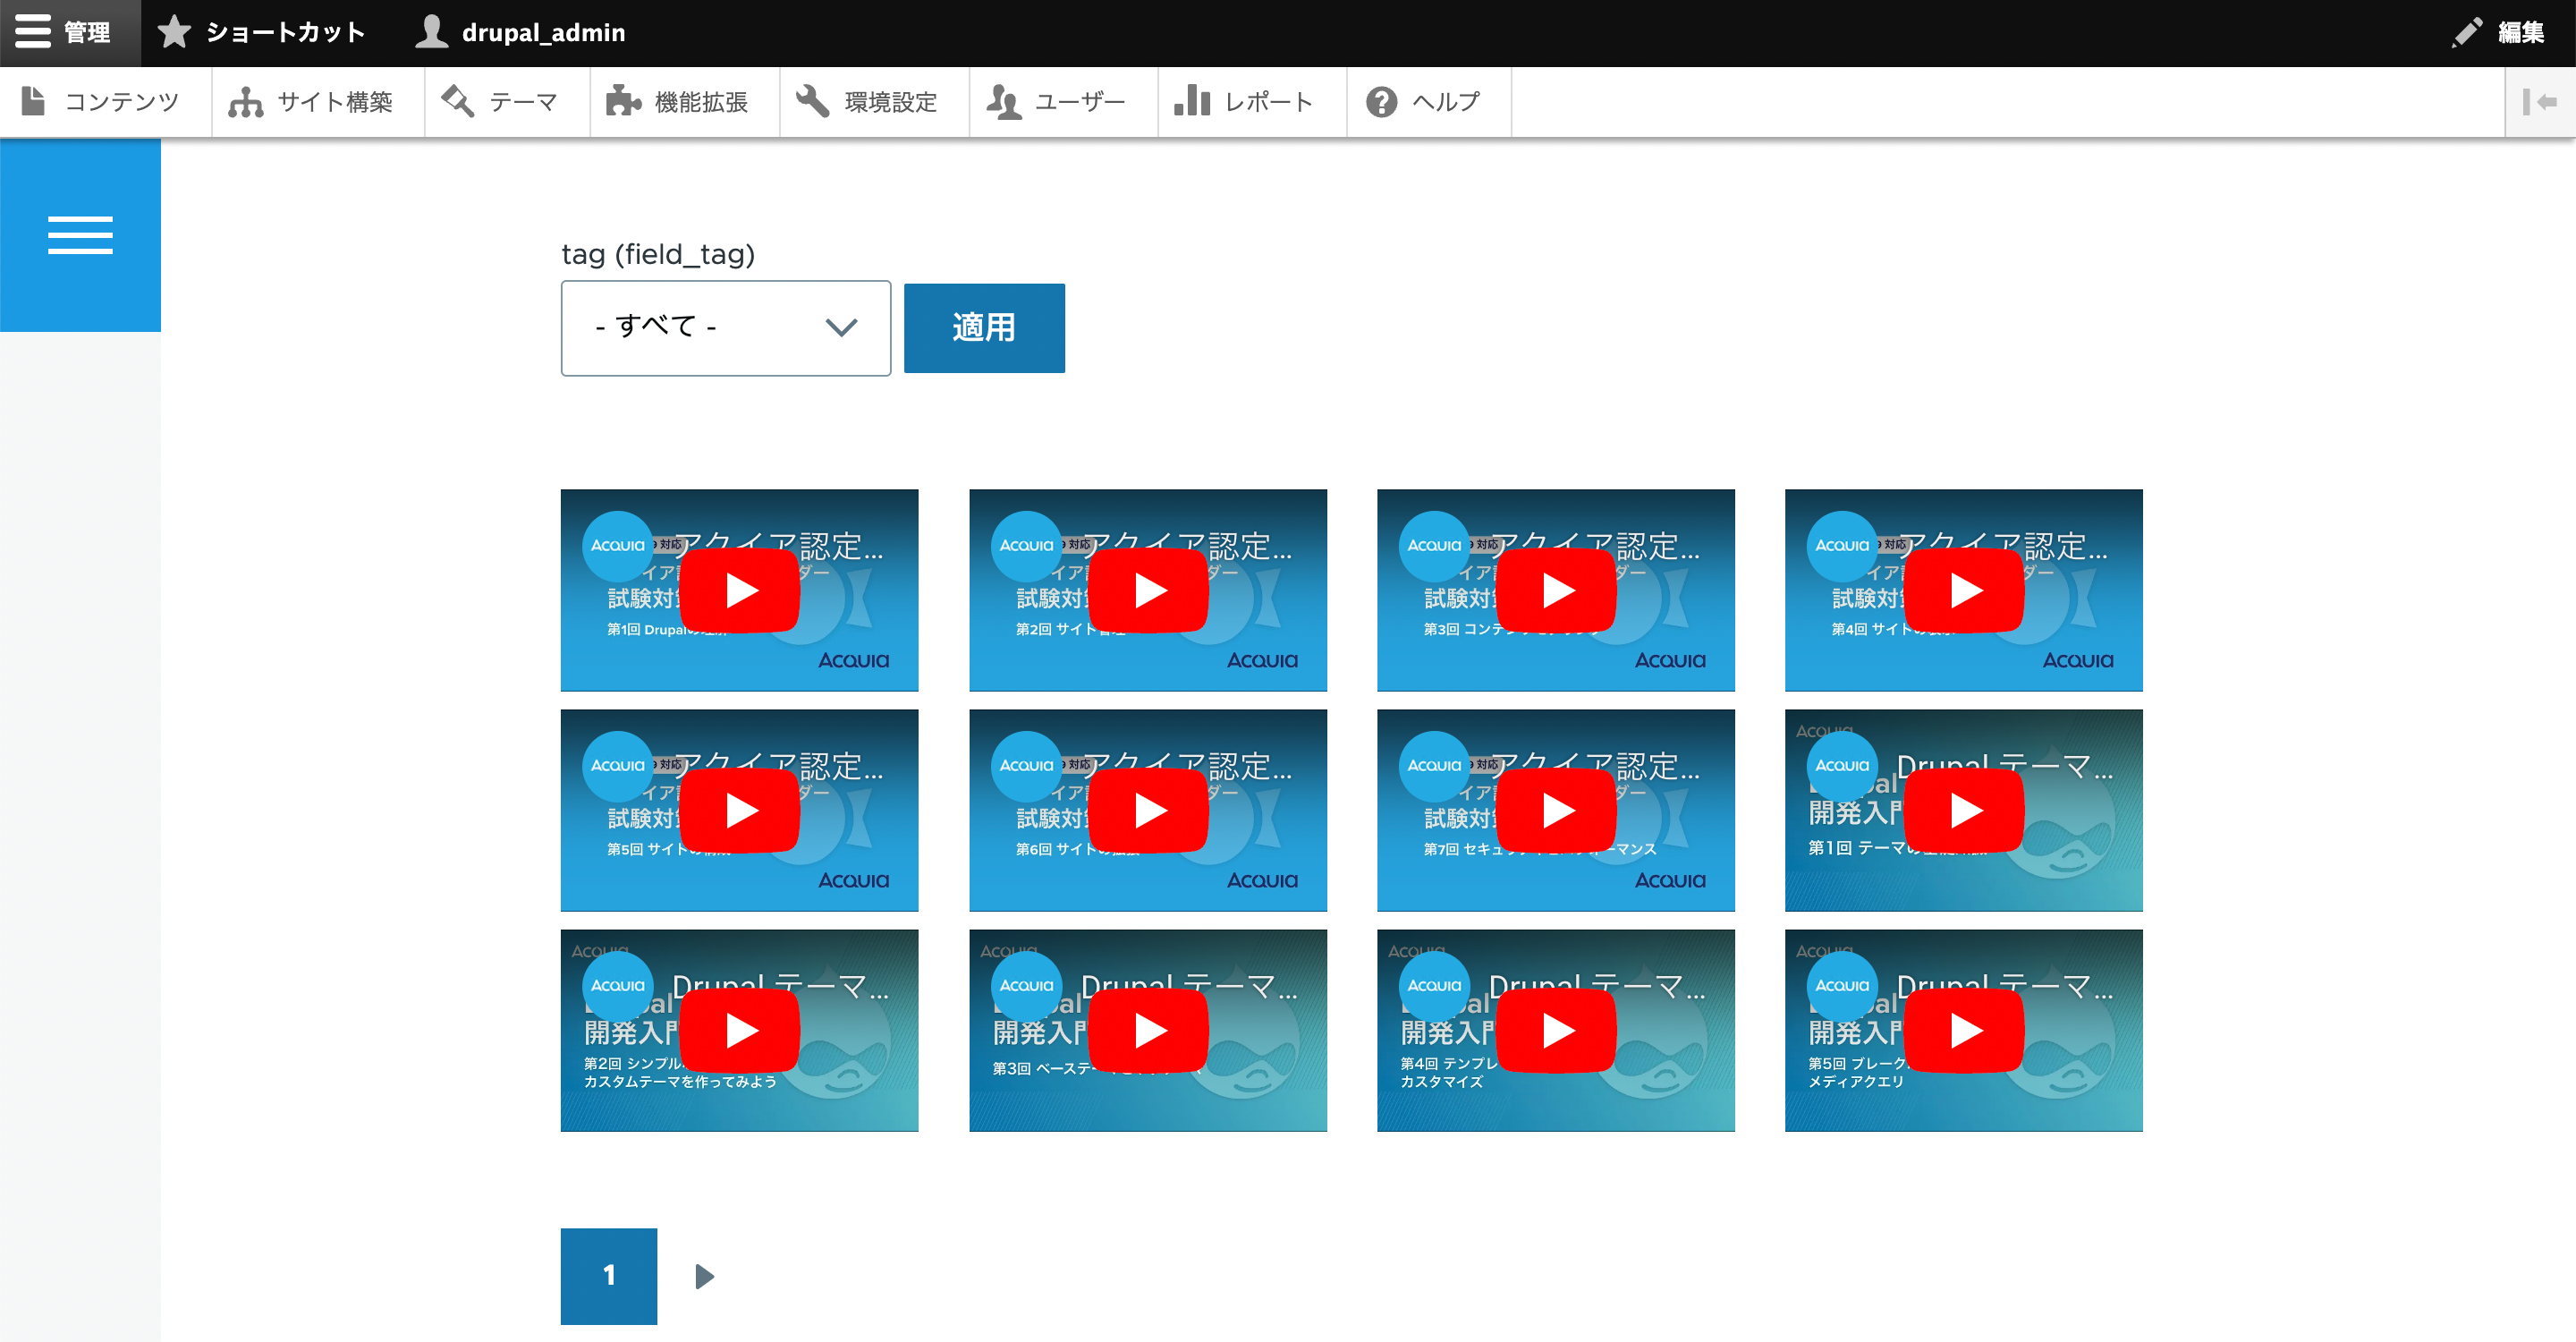Play the 第5回 アクイア認定 video
The width and height of the screenshot is (2576, 1342).
[x=740, y=810]
